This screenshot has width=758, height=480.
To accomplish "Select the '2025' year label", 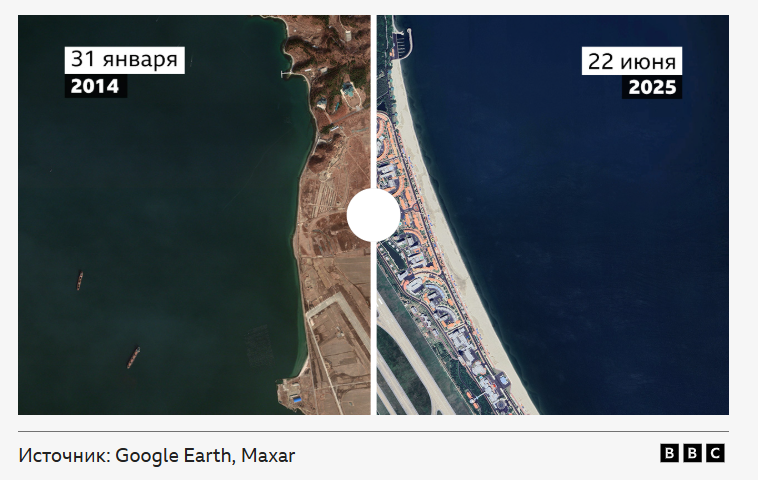I will coord(652,87).
